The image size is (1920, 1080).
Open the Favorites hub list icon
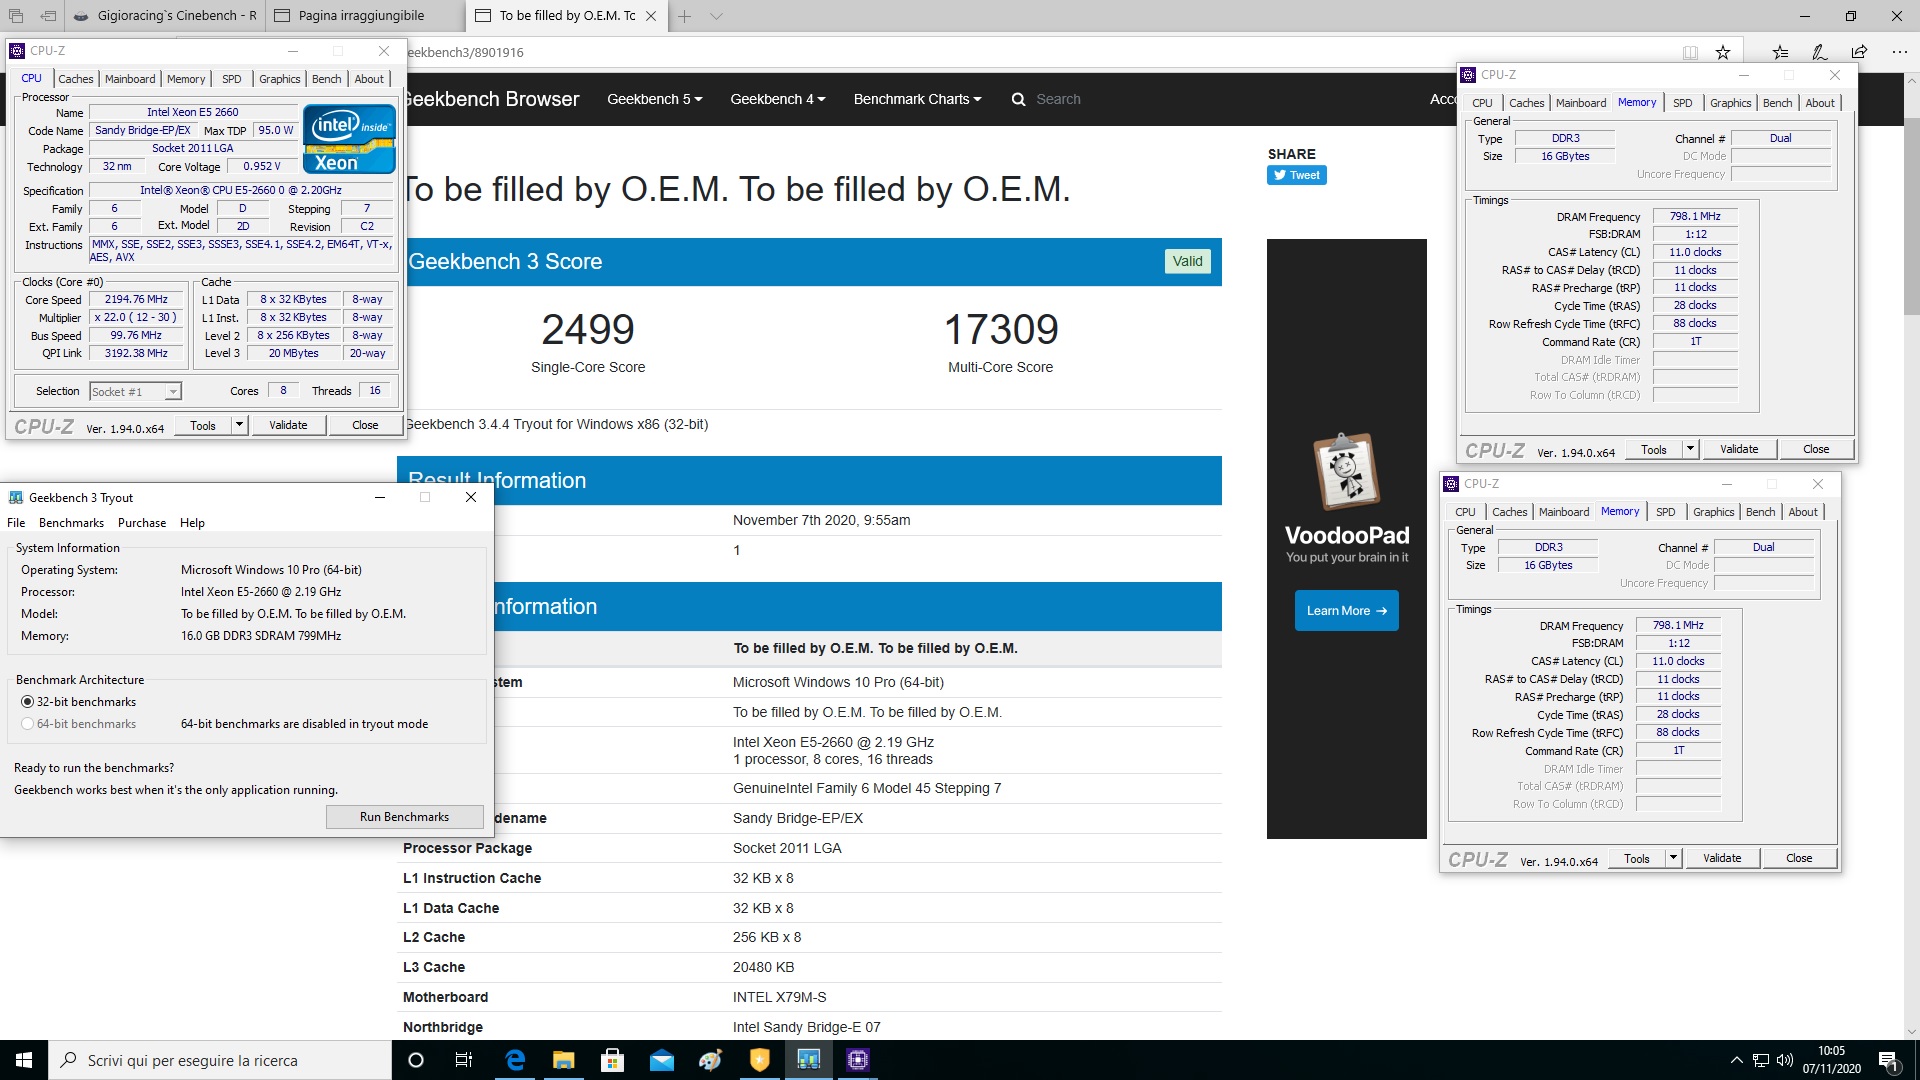point(1780,52)
